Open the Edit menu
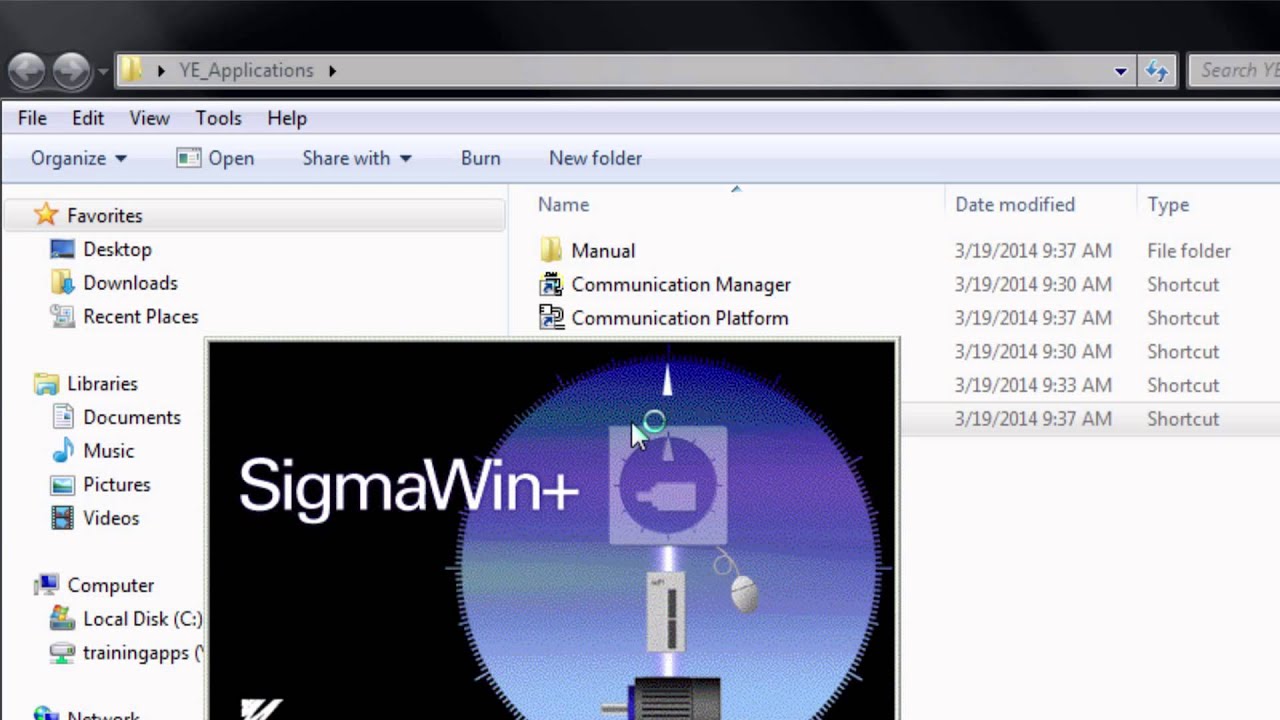The height and width of the screenshot is (720, 1280). click(x=88, y=118)
